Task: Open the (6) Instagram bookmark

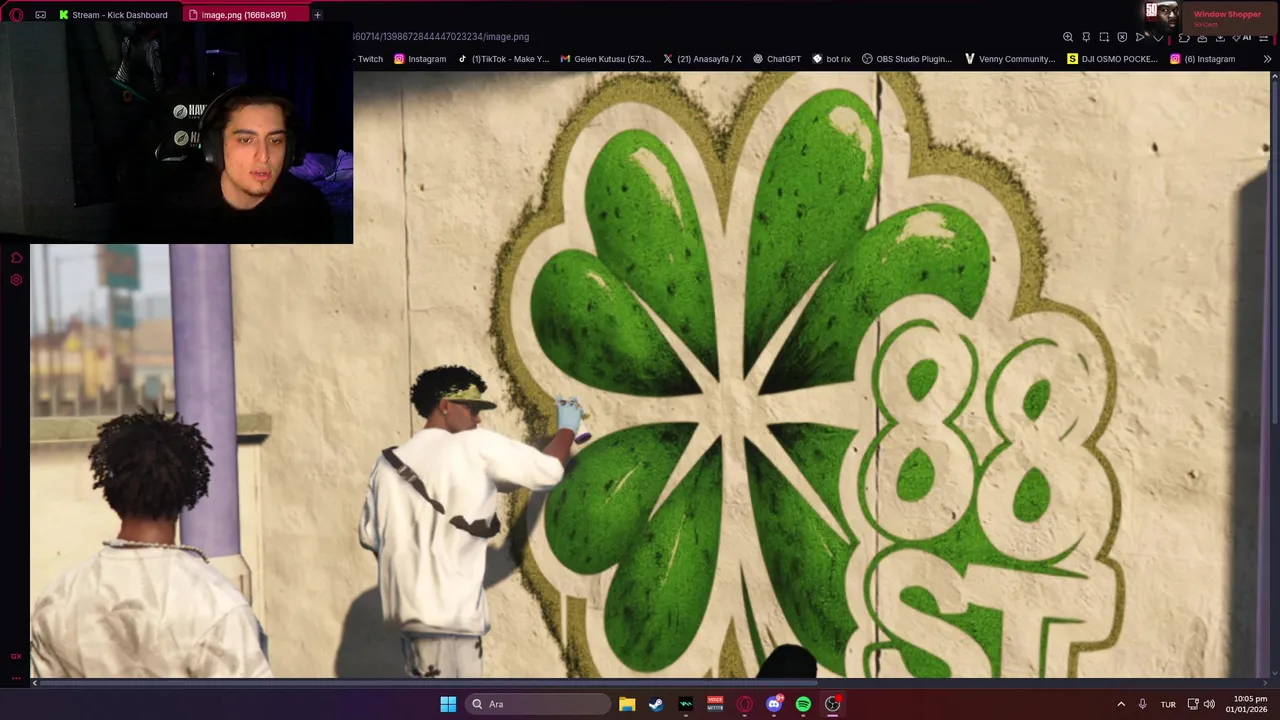Action: (x=1202, y=59)
